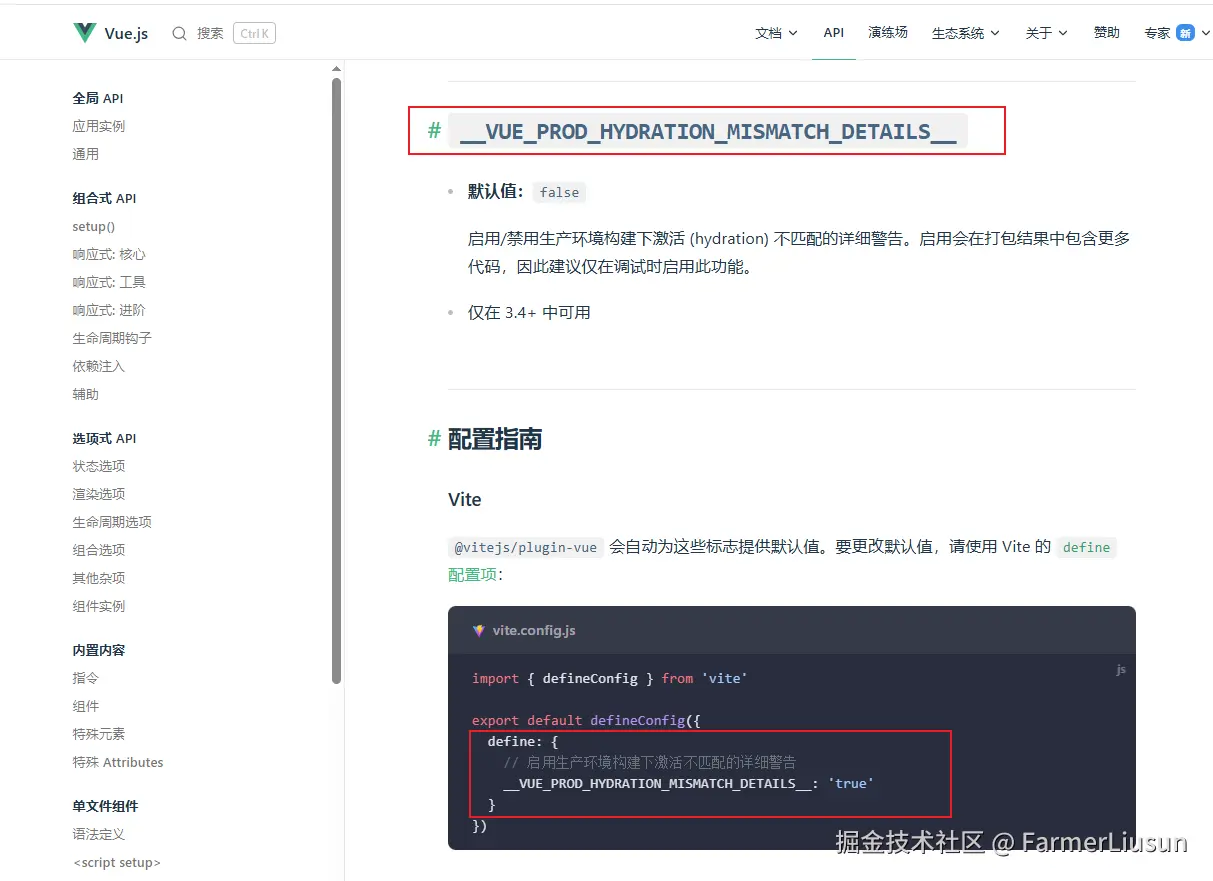Click the false default value code
Viewport: 1213px width, 881px height.
[x=560, y=192]
